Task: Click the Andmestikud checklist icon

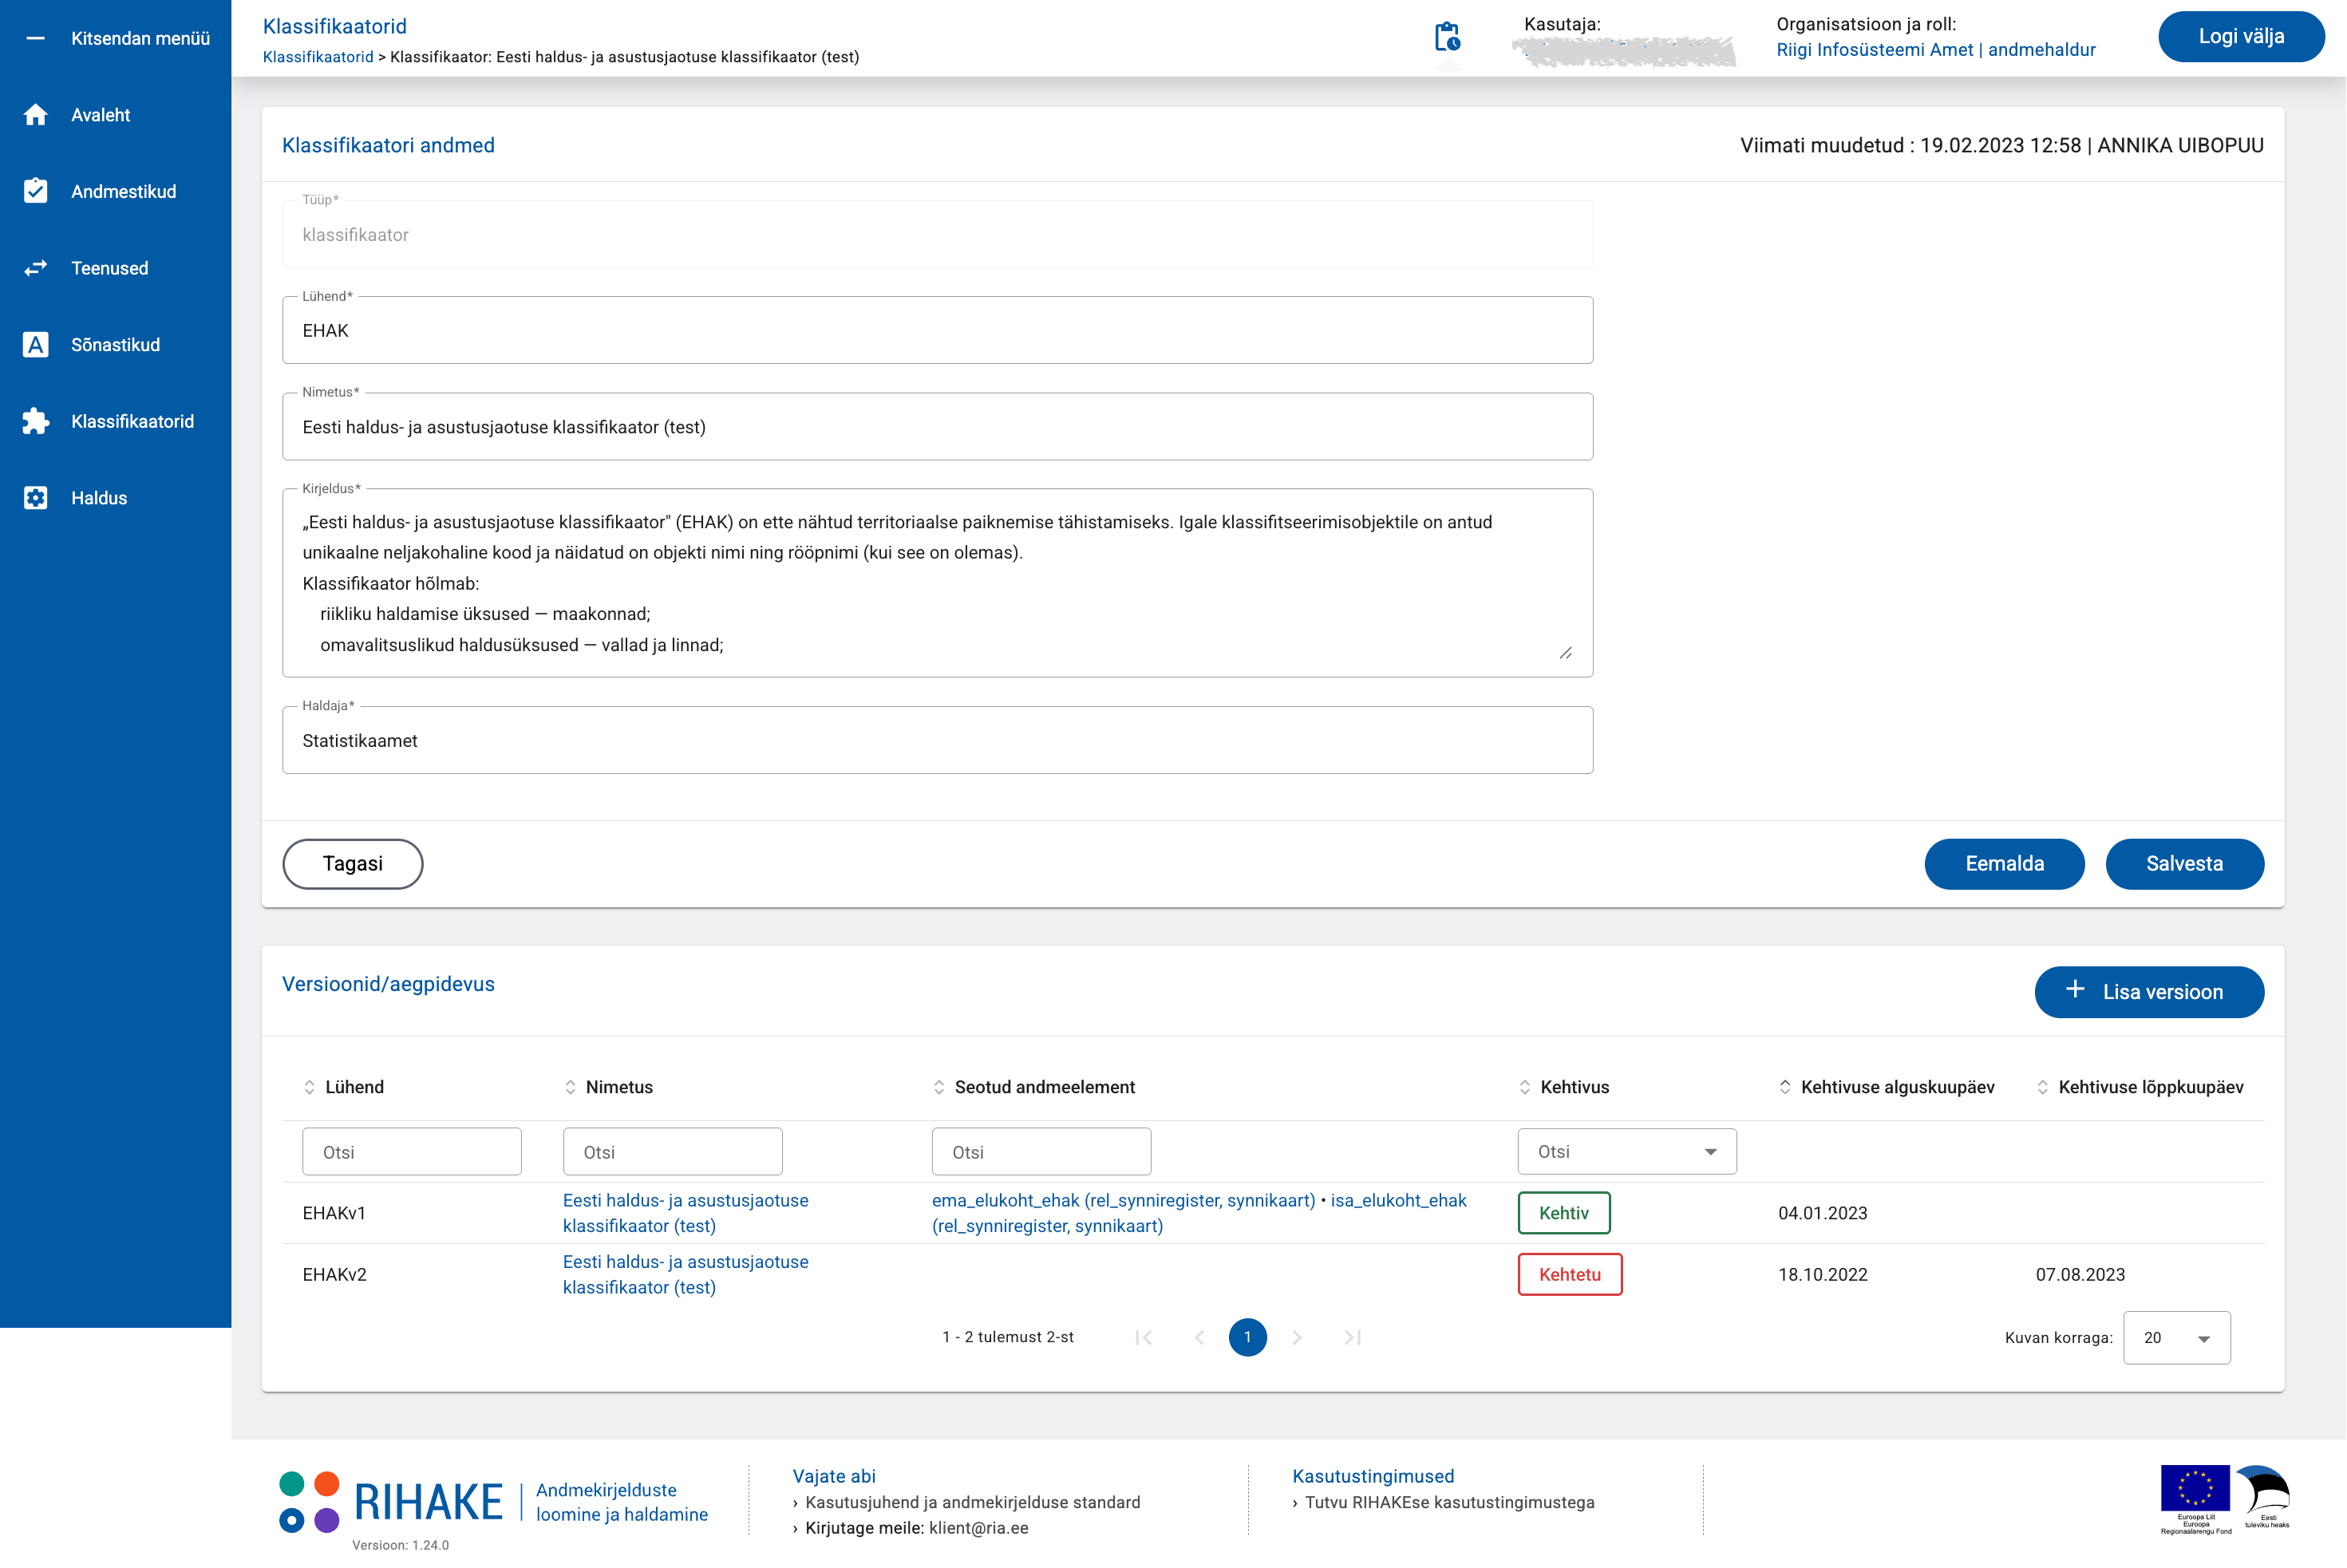Action: tap(35, 191)
